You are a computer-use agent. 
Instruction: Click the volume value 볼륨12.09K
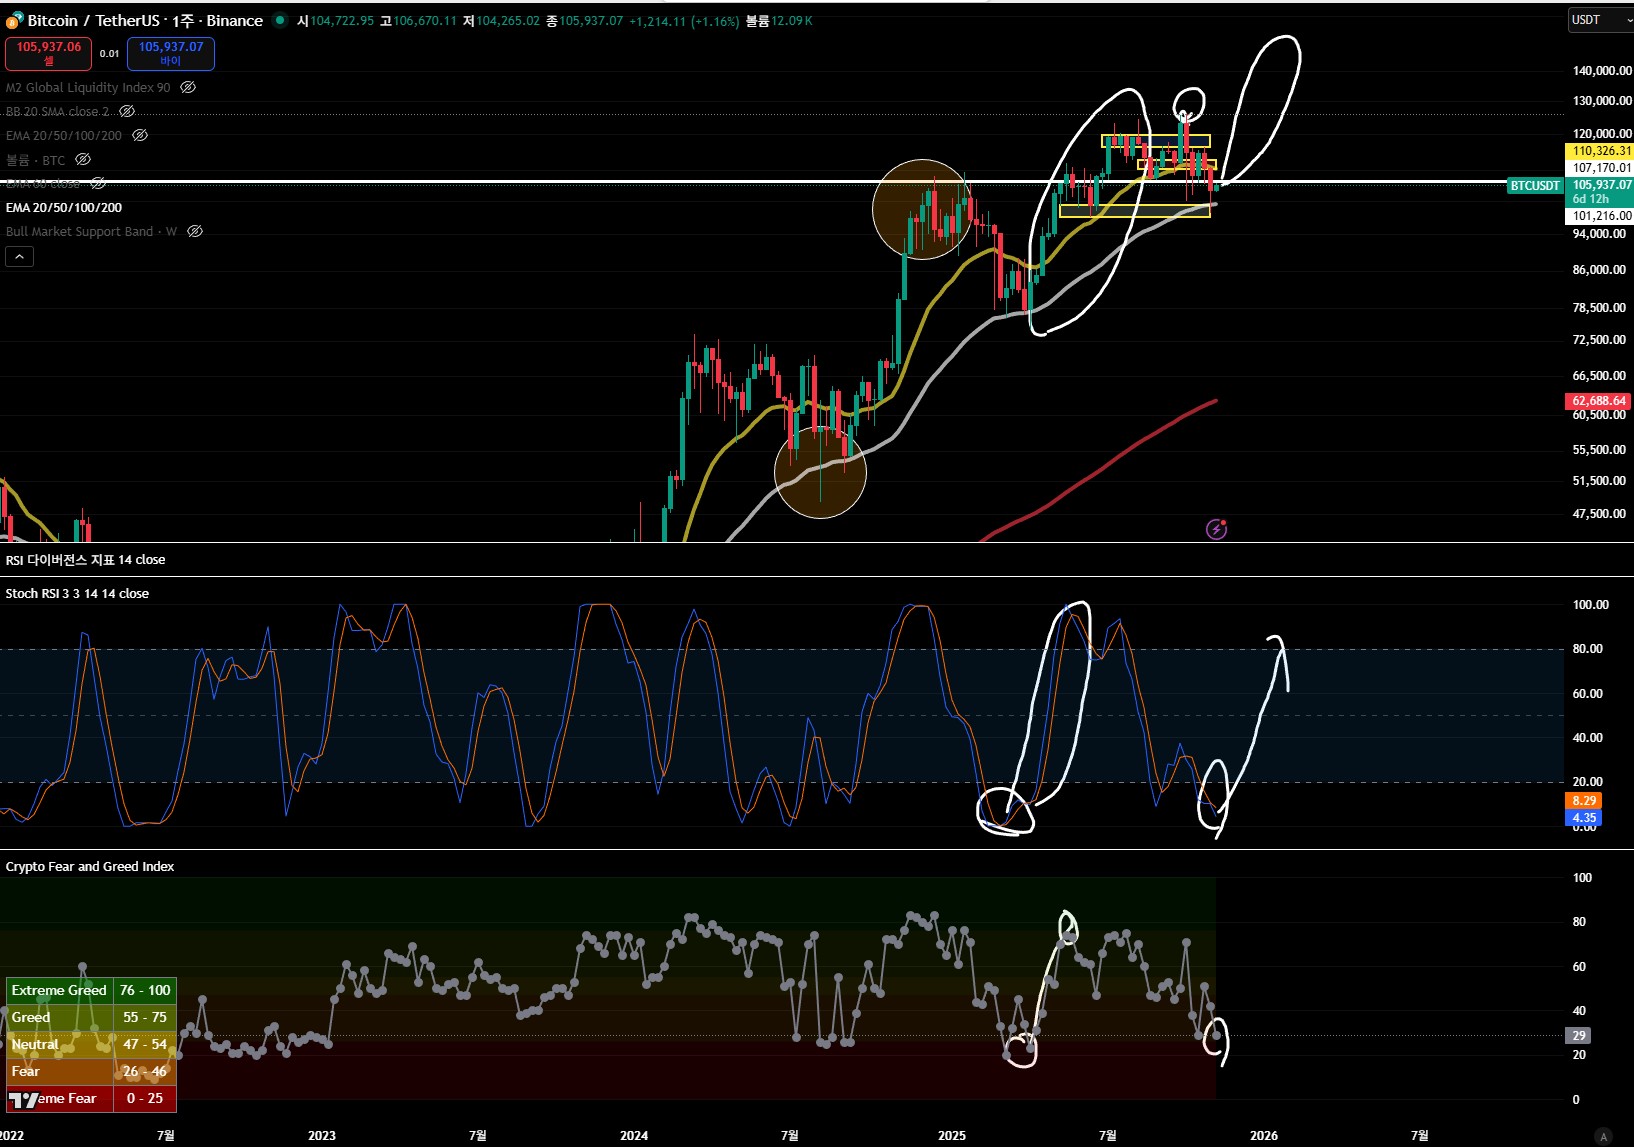click(779, 20)
